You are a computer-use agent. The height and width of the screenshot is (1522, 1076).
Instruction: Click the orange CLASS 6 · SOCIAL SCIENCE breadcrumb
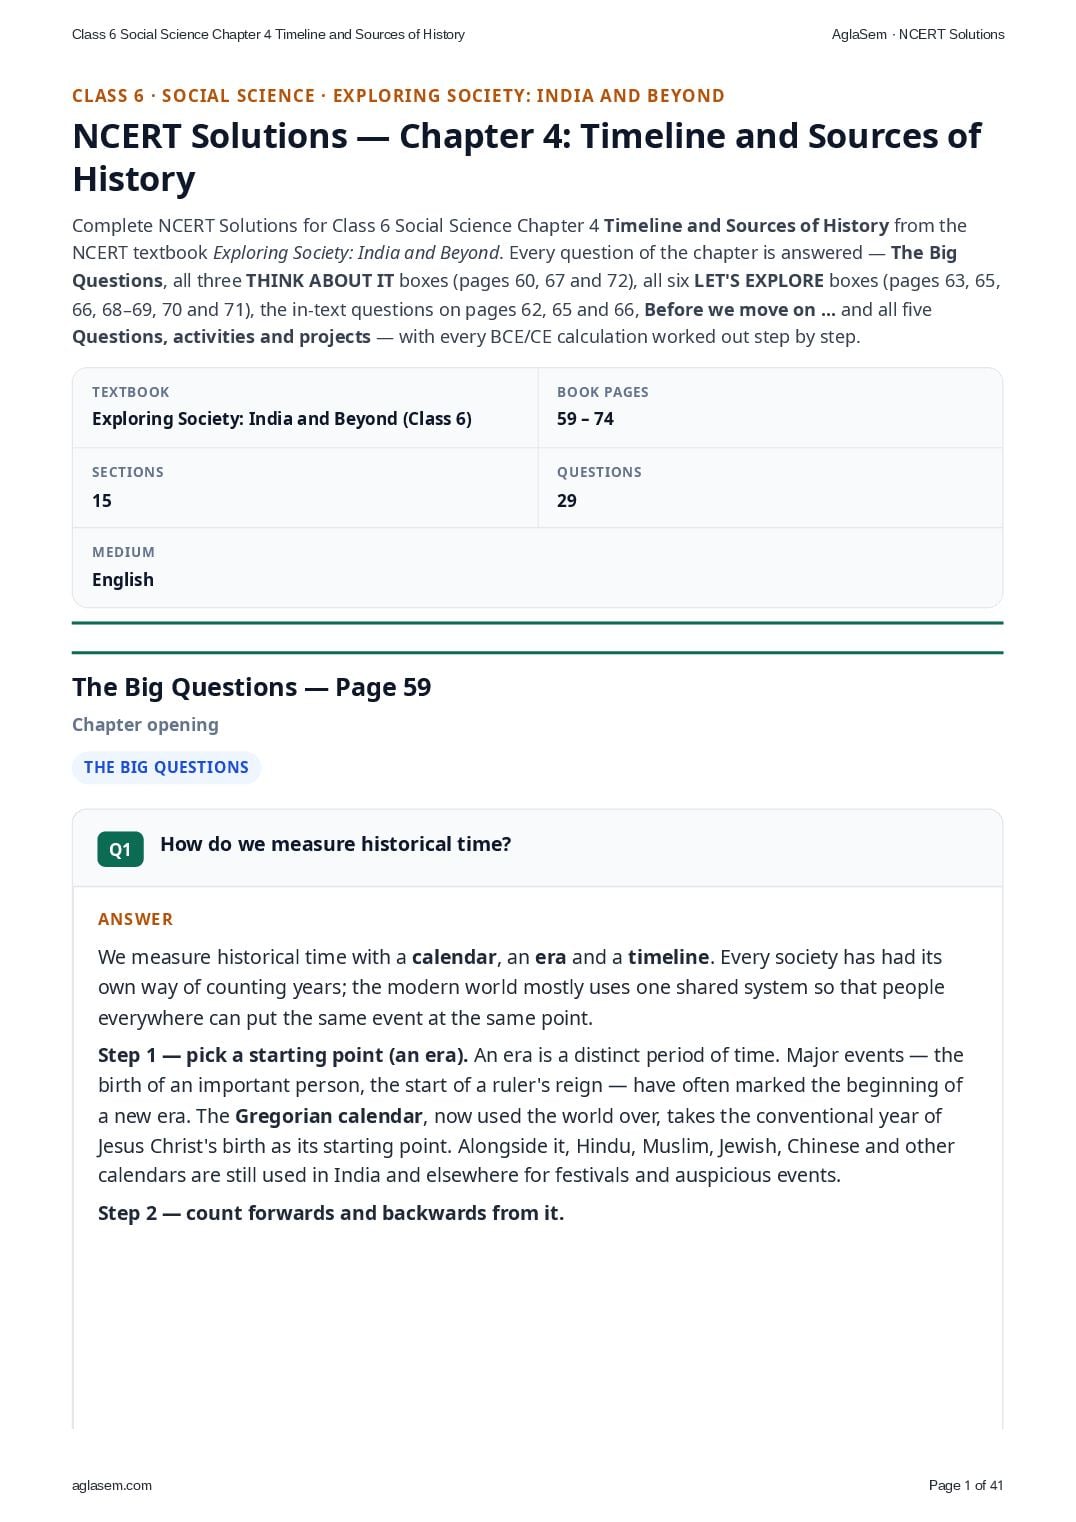[398, 96]
